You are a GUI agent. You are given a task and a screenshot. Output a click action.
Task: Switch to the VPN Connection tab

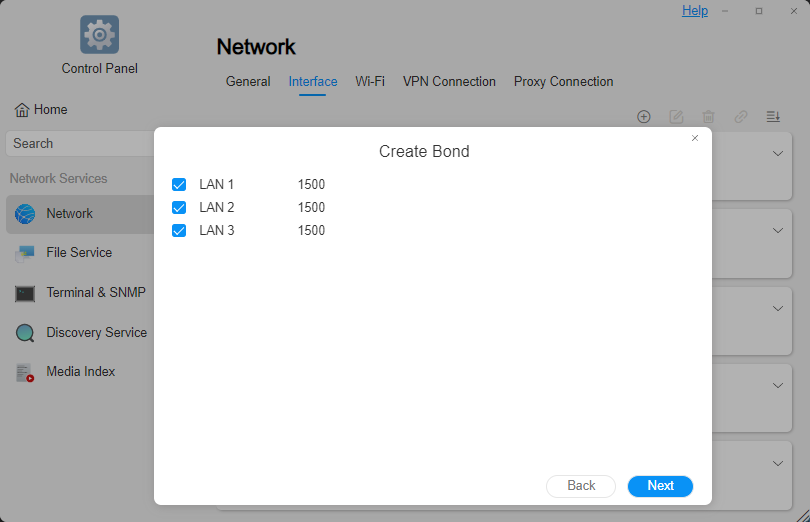point(449,82)
